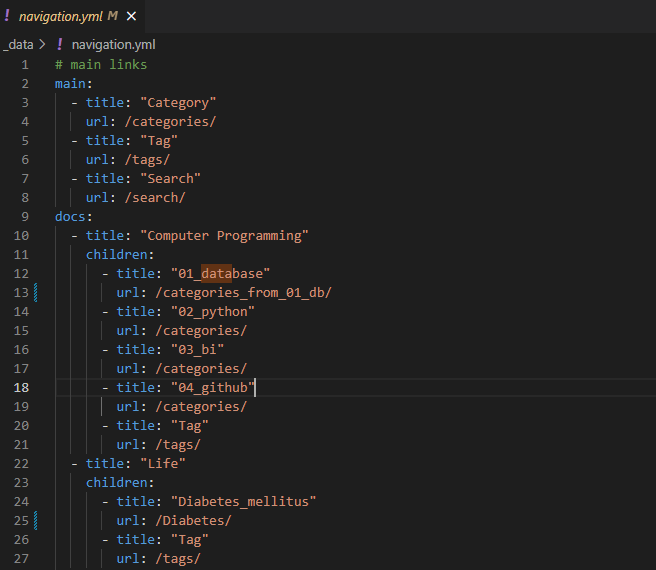Click the '# main links' comment
This screenshot has height=570, width=656.
[101, 64]
